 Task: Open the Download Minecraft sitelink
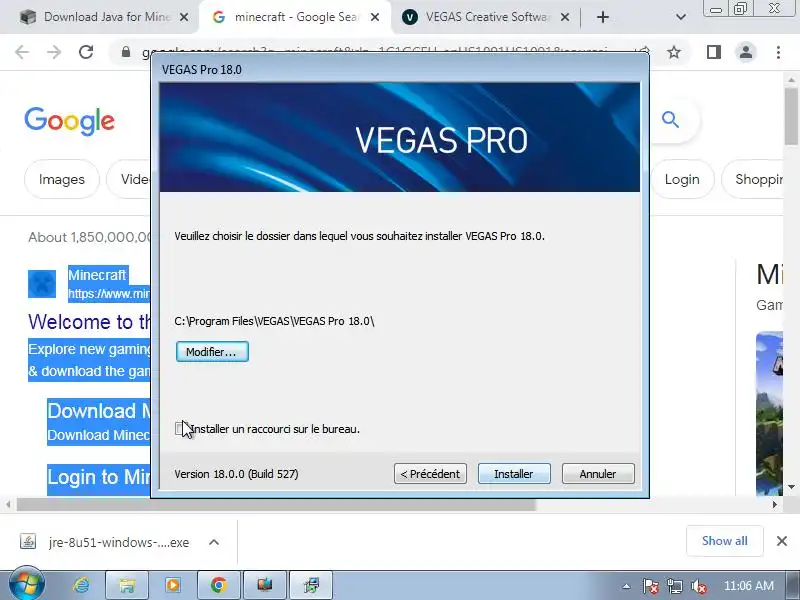(99, 411)
